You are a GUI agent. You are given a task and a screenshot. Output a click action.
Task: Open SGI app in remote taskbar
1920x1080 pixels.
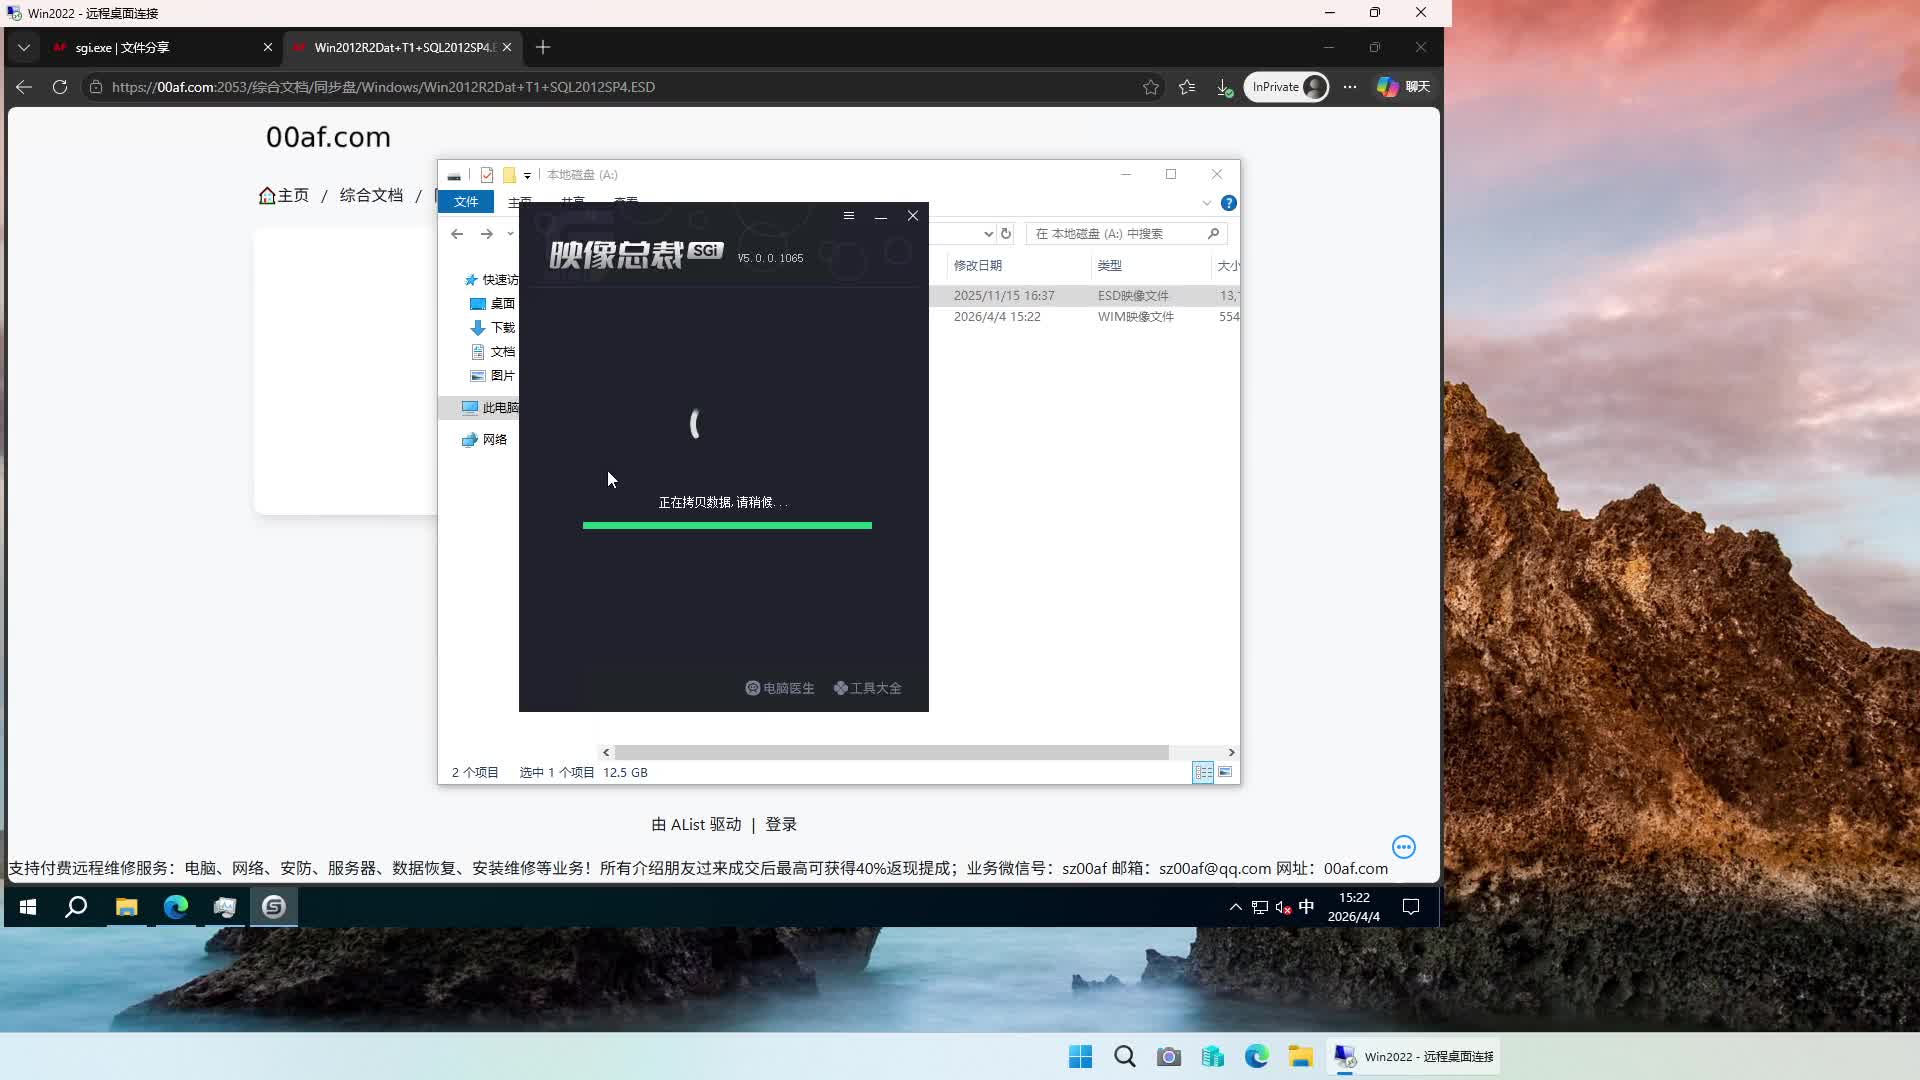point(274,907)
